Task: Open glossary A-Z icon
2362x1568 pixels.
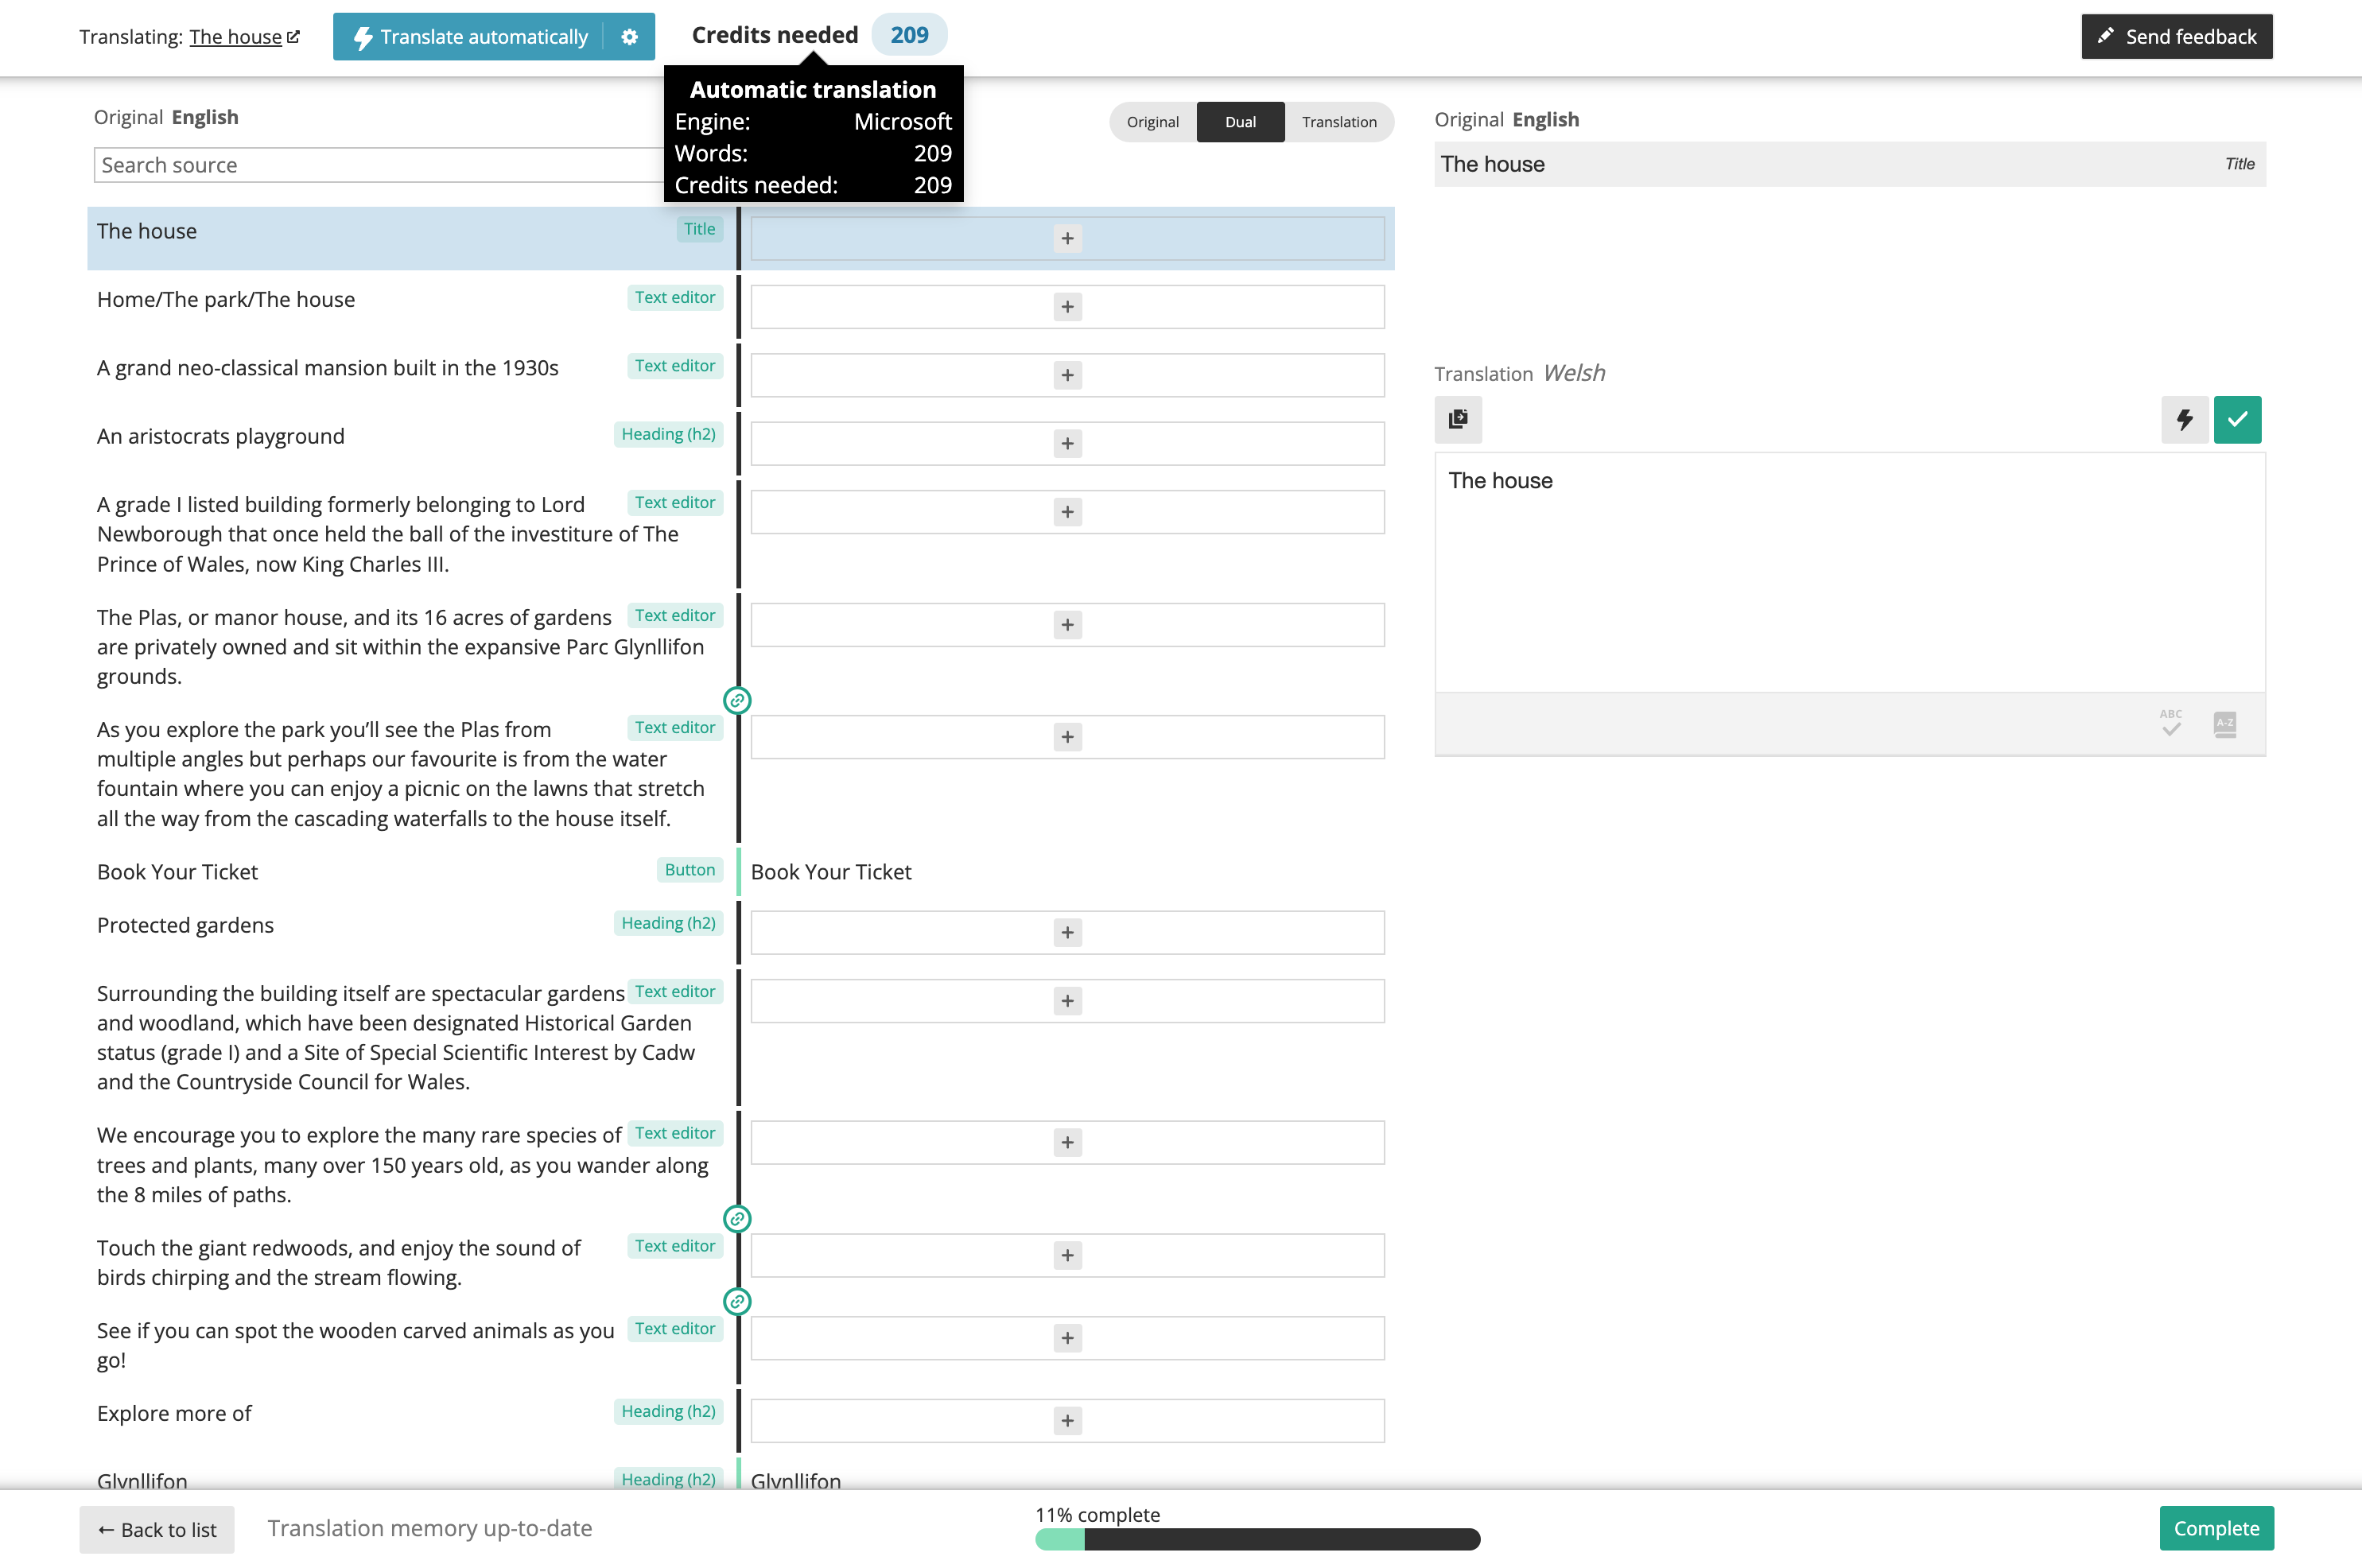Action: tap(2224, 724)
